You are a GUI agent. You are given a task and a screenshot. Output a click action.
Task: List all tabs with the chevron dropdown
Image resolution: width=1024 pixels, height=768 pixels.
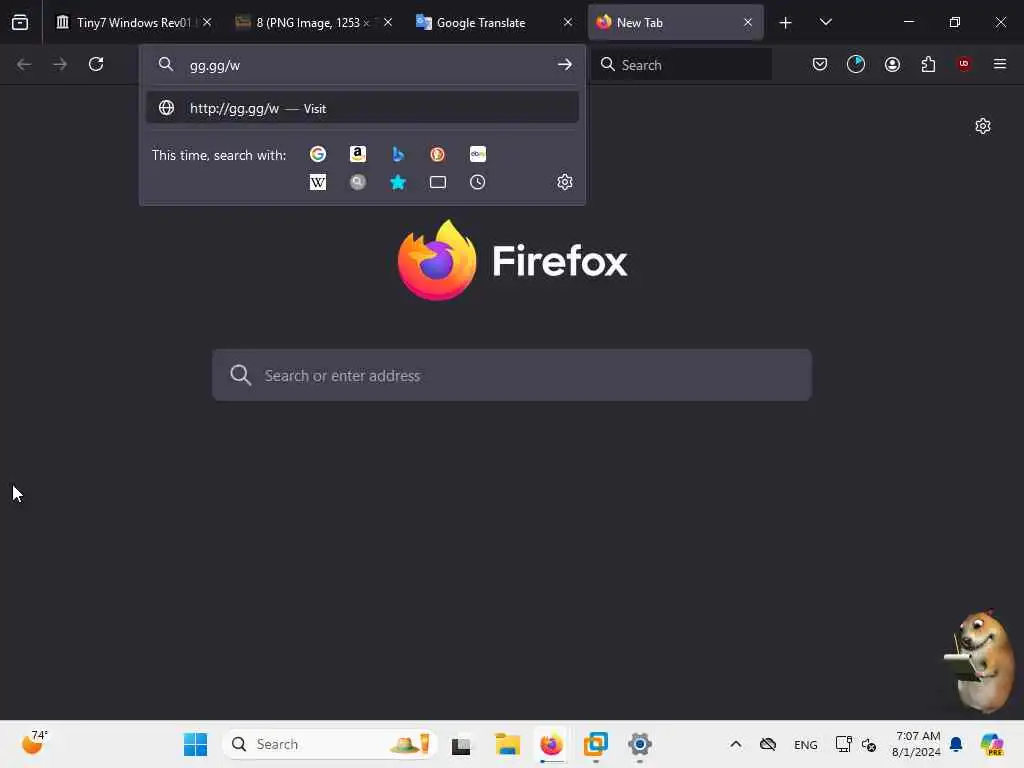[826, 23]
